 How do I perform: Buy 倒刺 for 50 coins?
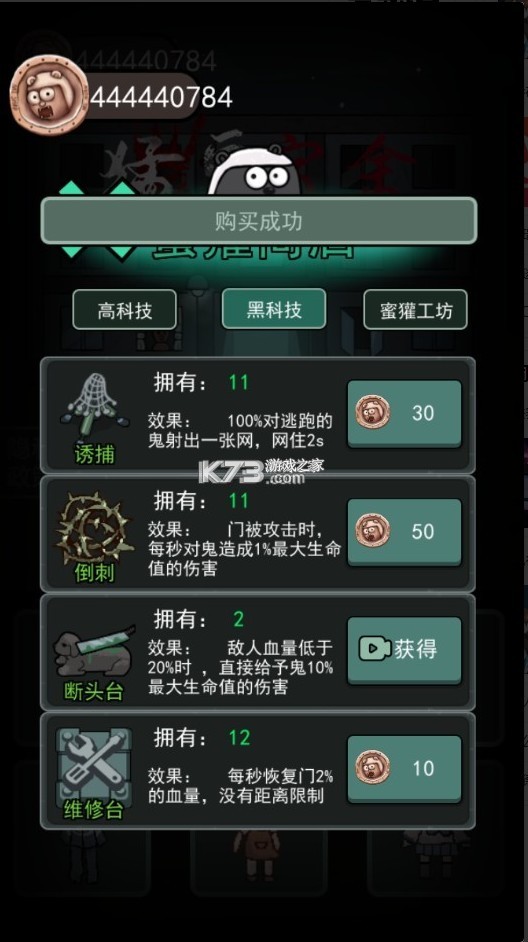[x=404, y=532]
